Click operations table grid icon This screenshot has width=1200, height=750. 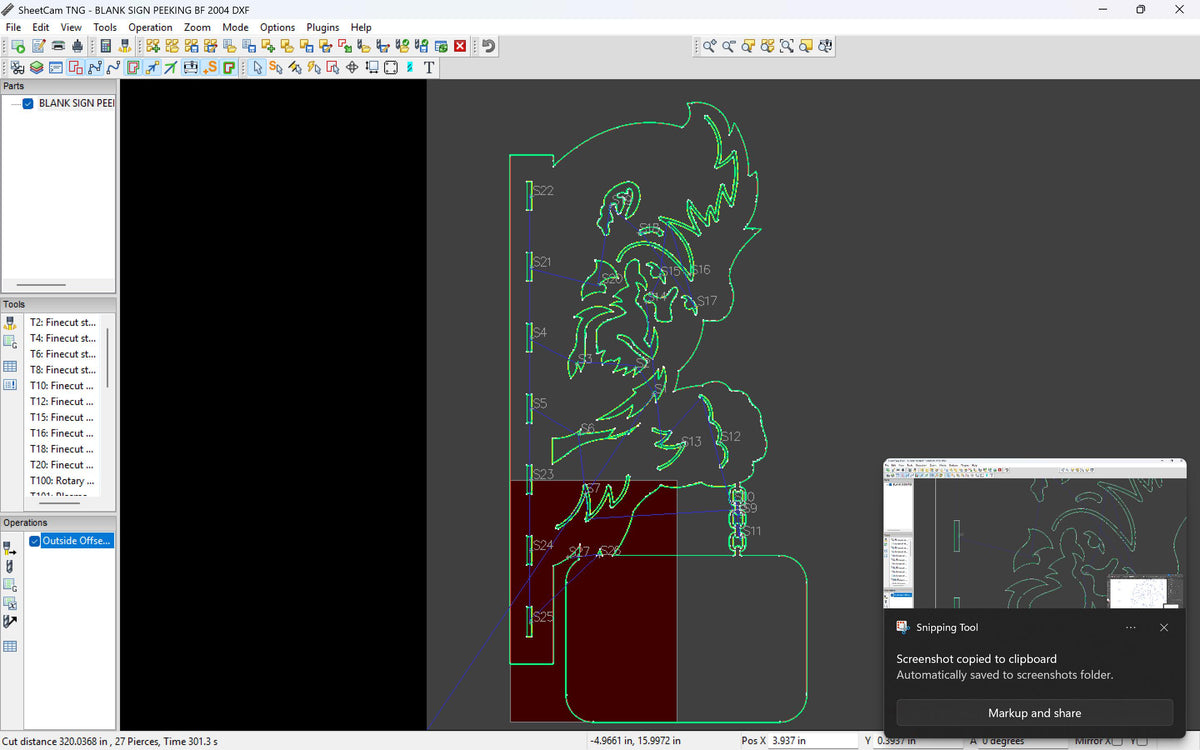tap(10, 646)
